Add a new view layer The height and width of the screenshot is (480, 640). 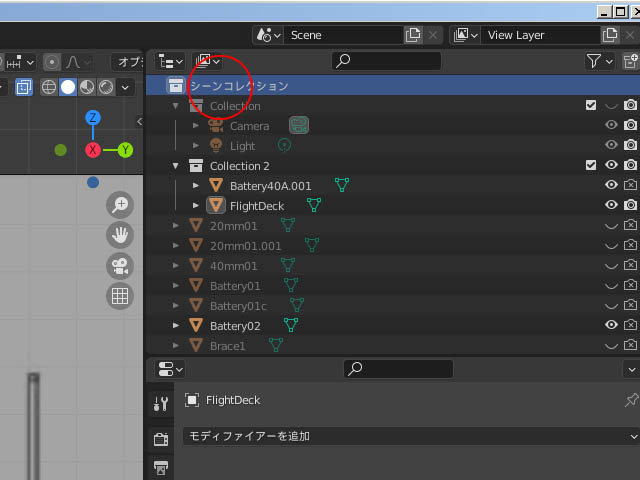click(610, 35)
